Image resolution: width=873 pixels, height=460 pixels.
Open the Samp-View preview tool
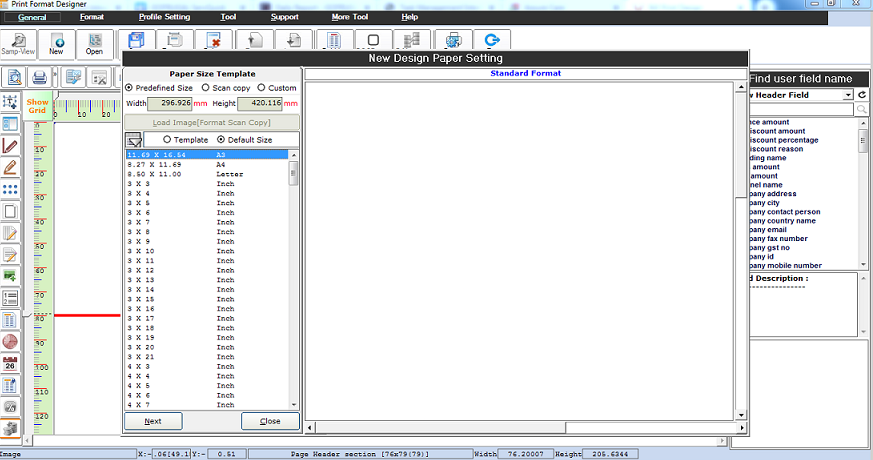click(x=18, y=44)
